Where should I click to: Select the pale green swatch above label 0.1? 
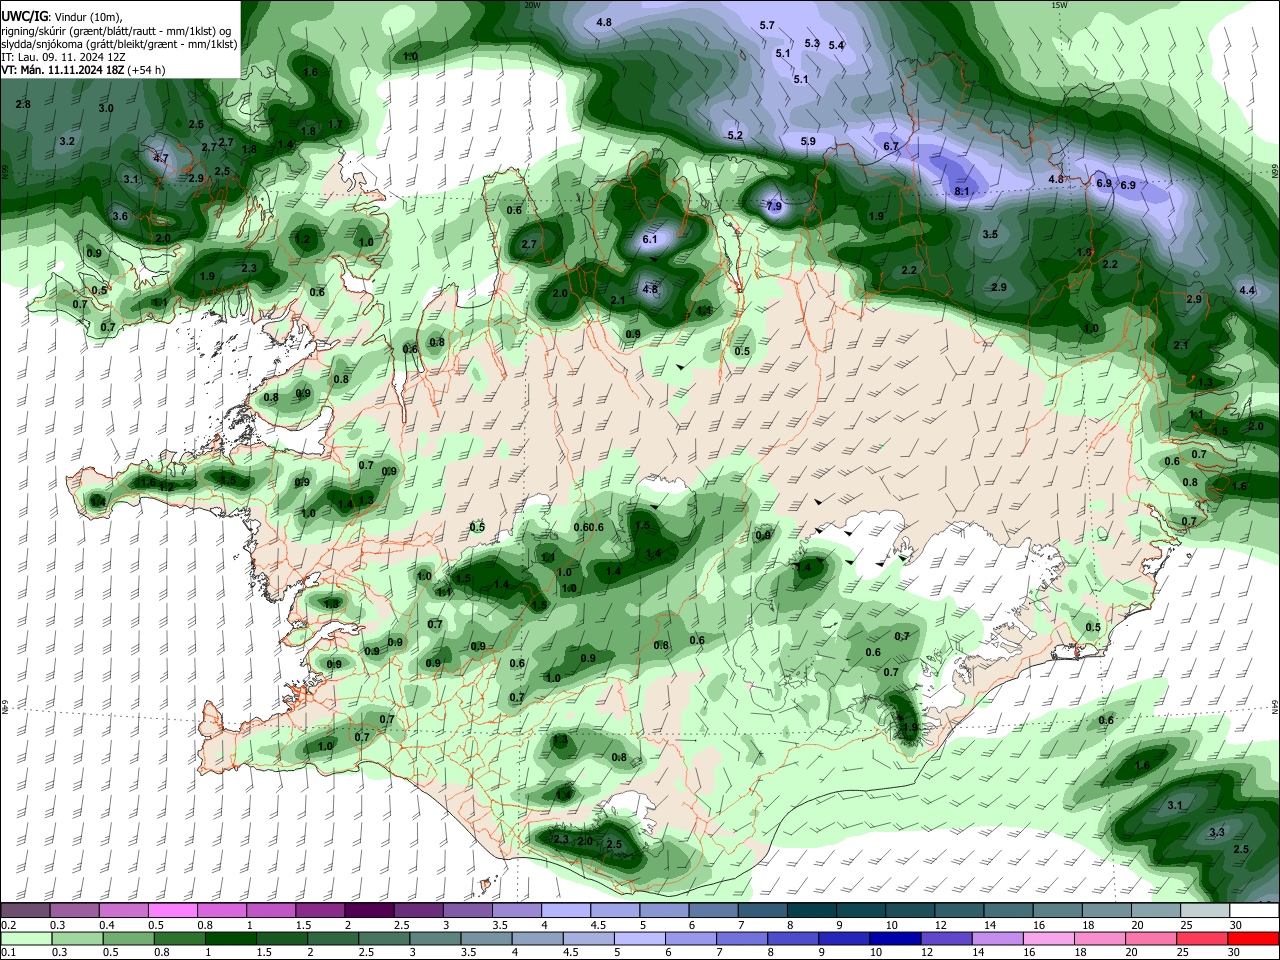click(x=26, y=938)
